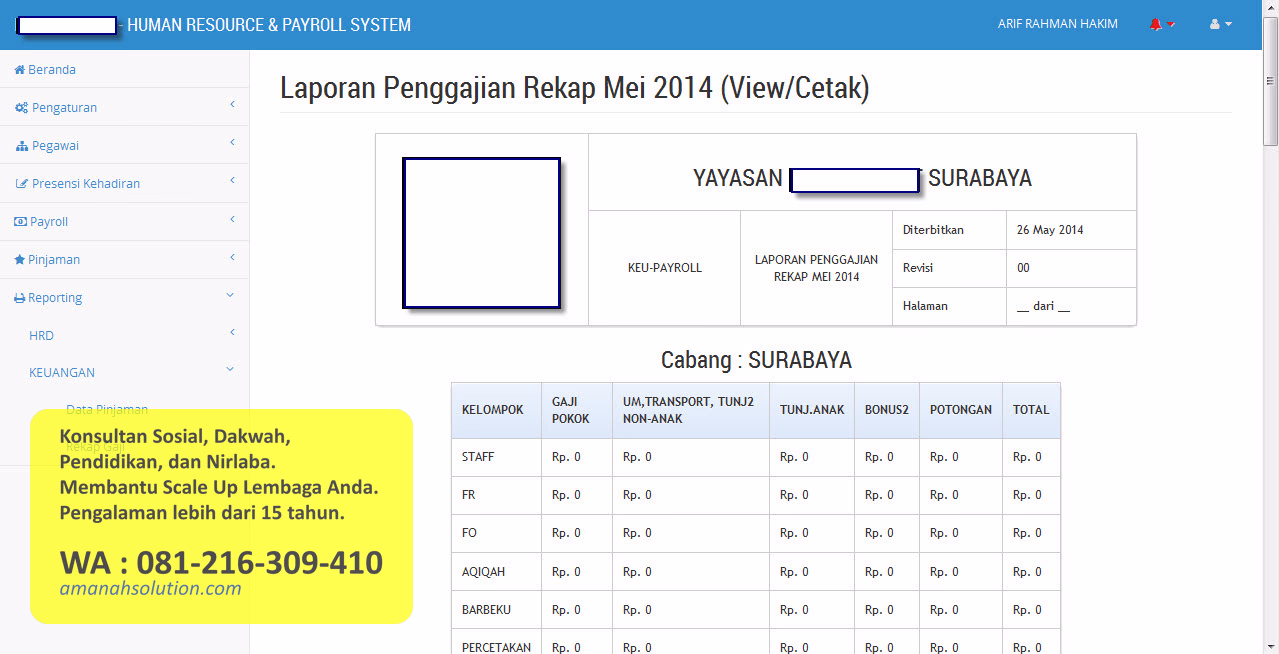Click the BARBEKU row label
Viewport: 1279px width, 654px height.
click(485, 610)
